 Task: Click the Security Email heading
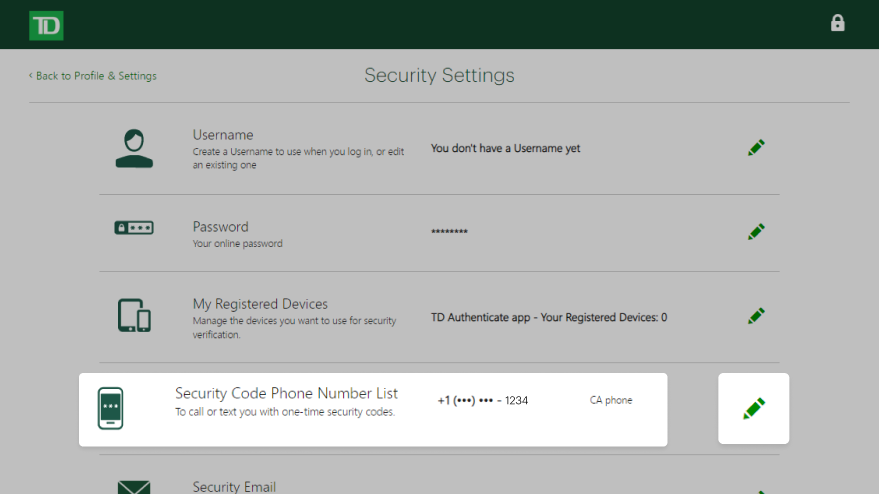click(234, 486)
